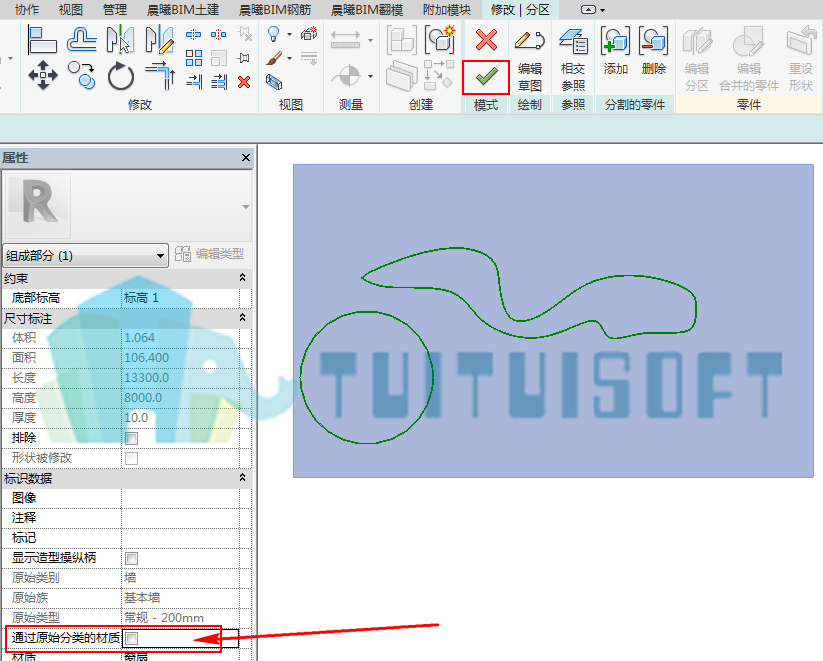The width and height of the screenshot is (823, 661).
Task: Click 添加 in the 分割的零件 panel
Action: (x=615, y=51)
